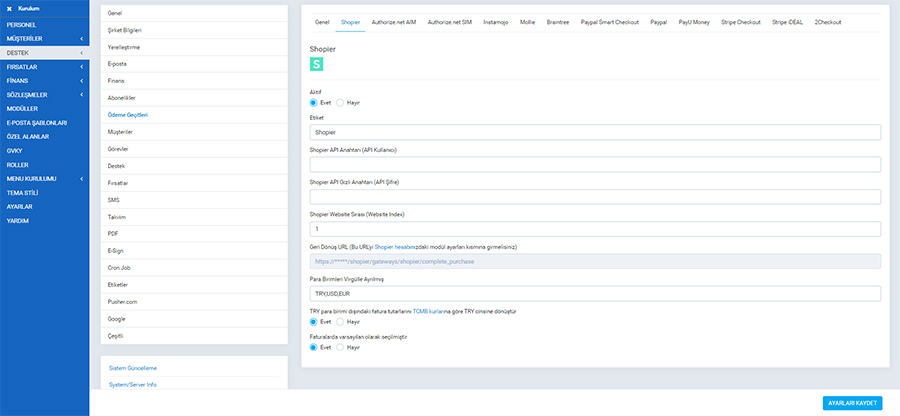Click the Ayarları Kaydet button
900x416 pixels.
coord(852,403)
